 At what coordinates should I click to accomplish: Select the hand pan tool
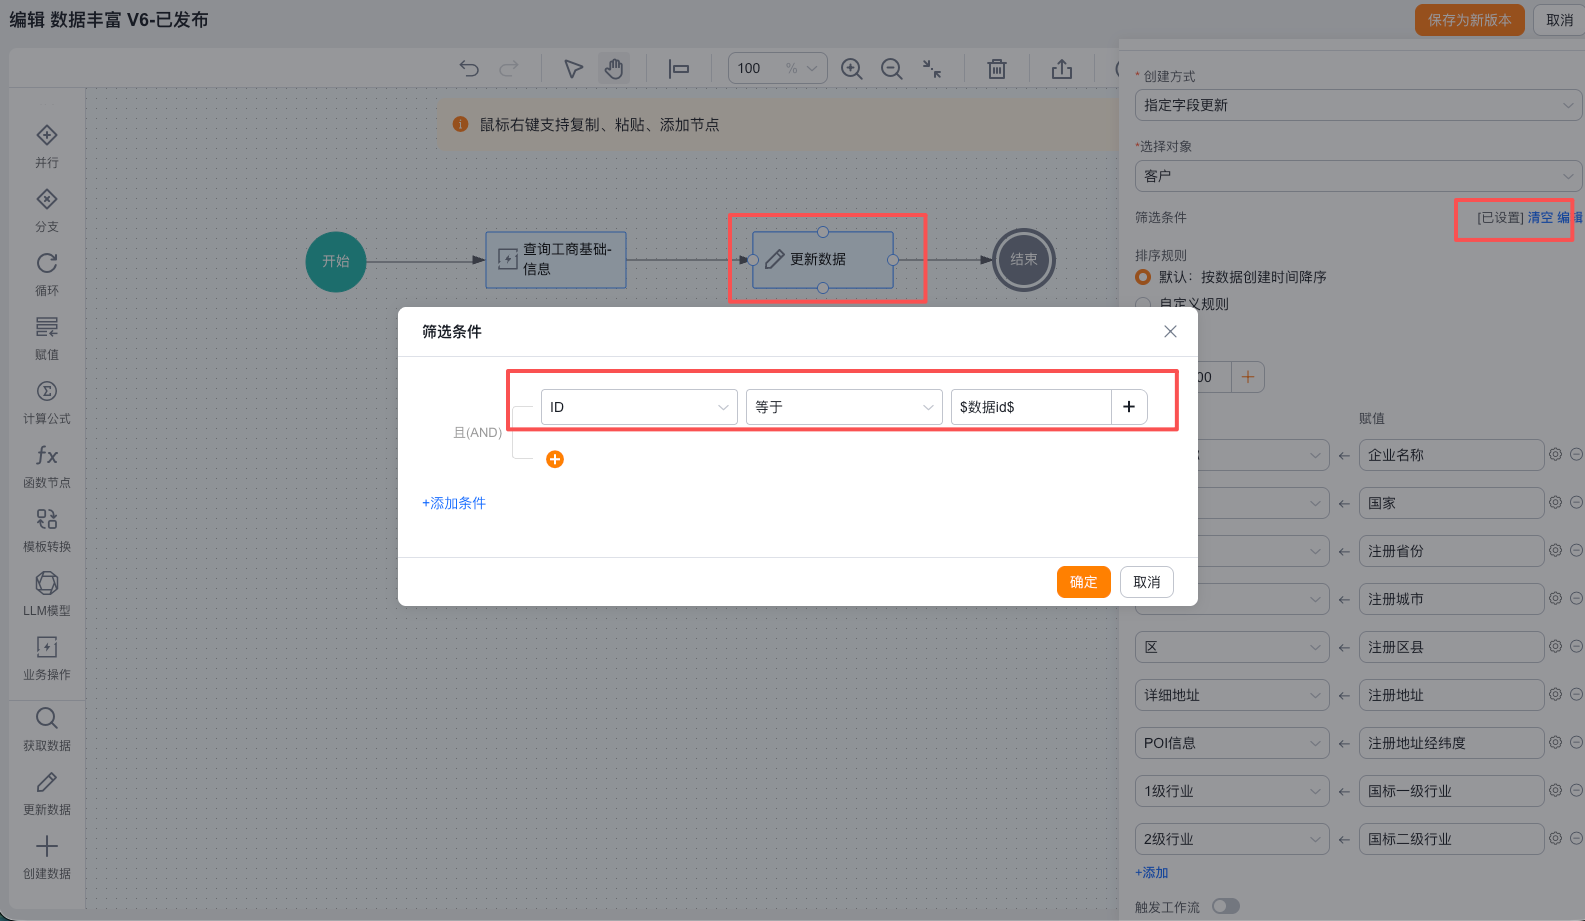[614, 68]
